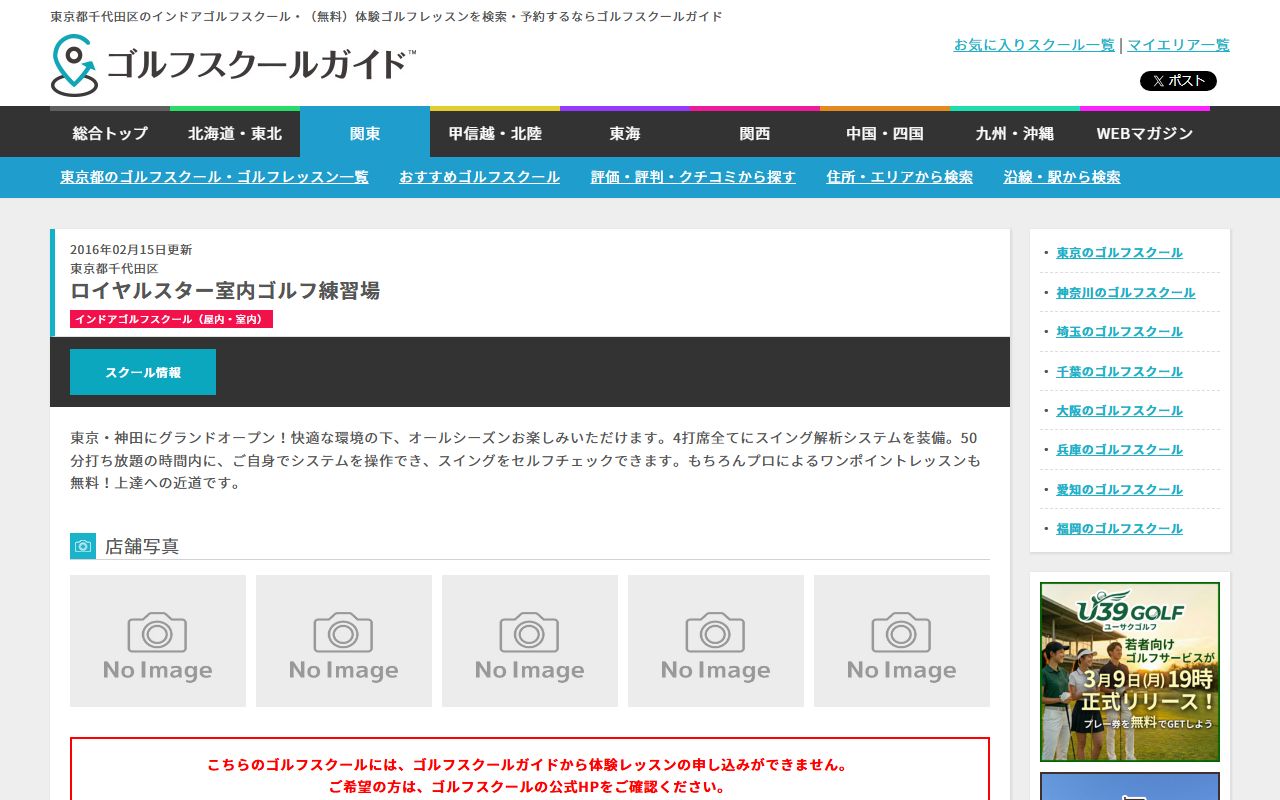Click the 店舗写真 section heading

(142, 547)
